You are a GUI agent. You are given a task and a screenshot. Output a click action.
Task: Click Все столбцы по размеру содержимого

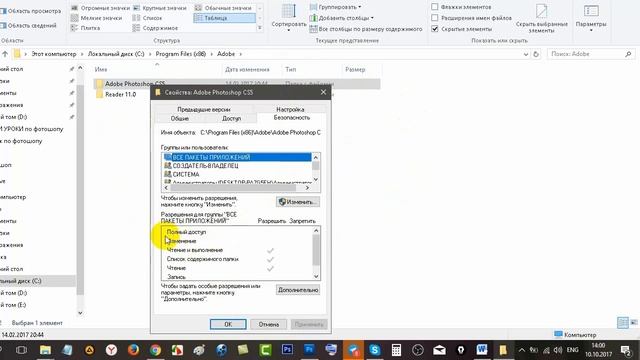pos(366,29)
